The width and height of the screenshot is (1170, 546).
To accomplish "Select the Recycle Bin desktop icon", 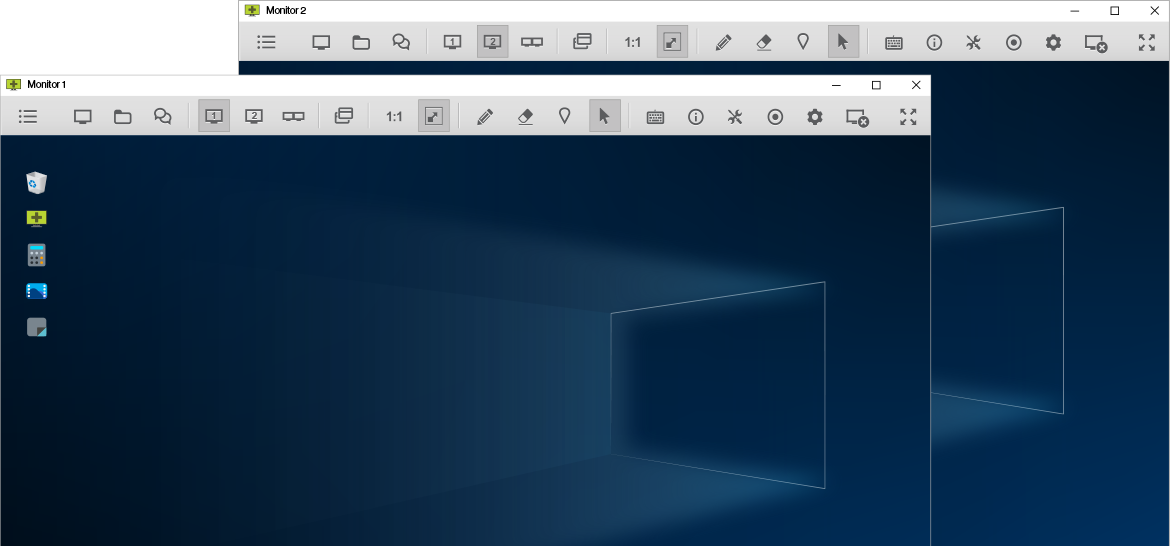I will [37, 182].
